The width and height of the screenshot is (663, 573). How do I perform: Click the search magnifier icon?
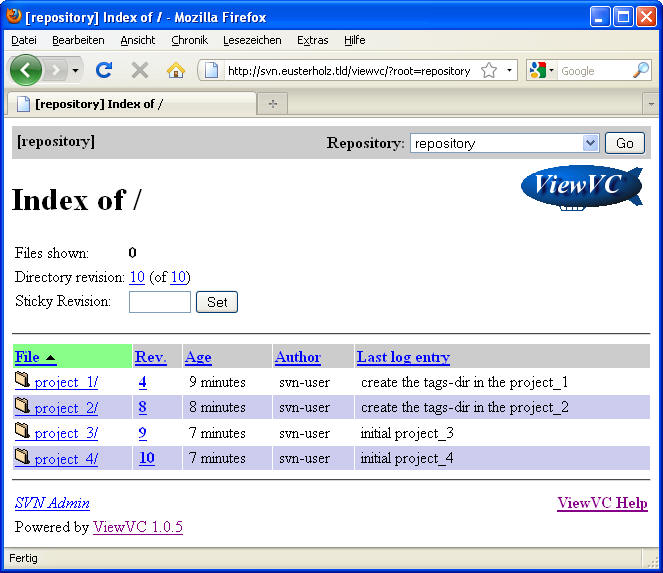pyautogui.click(x=641, y=70)
